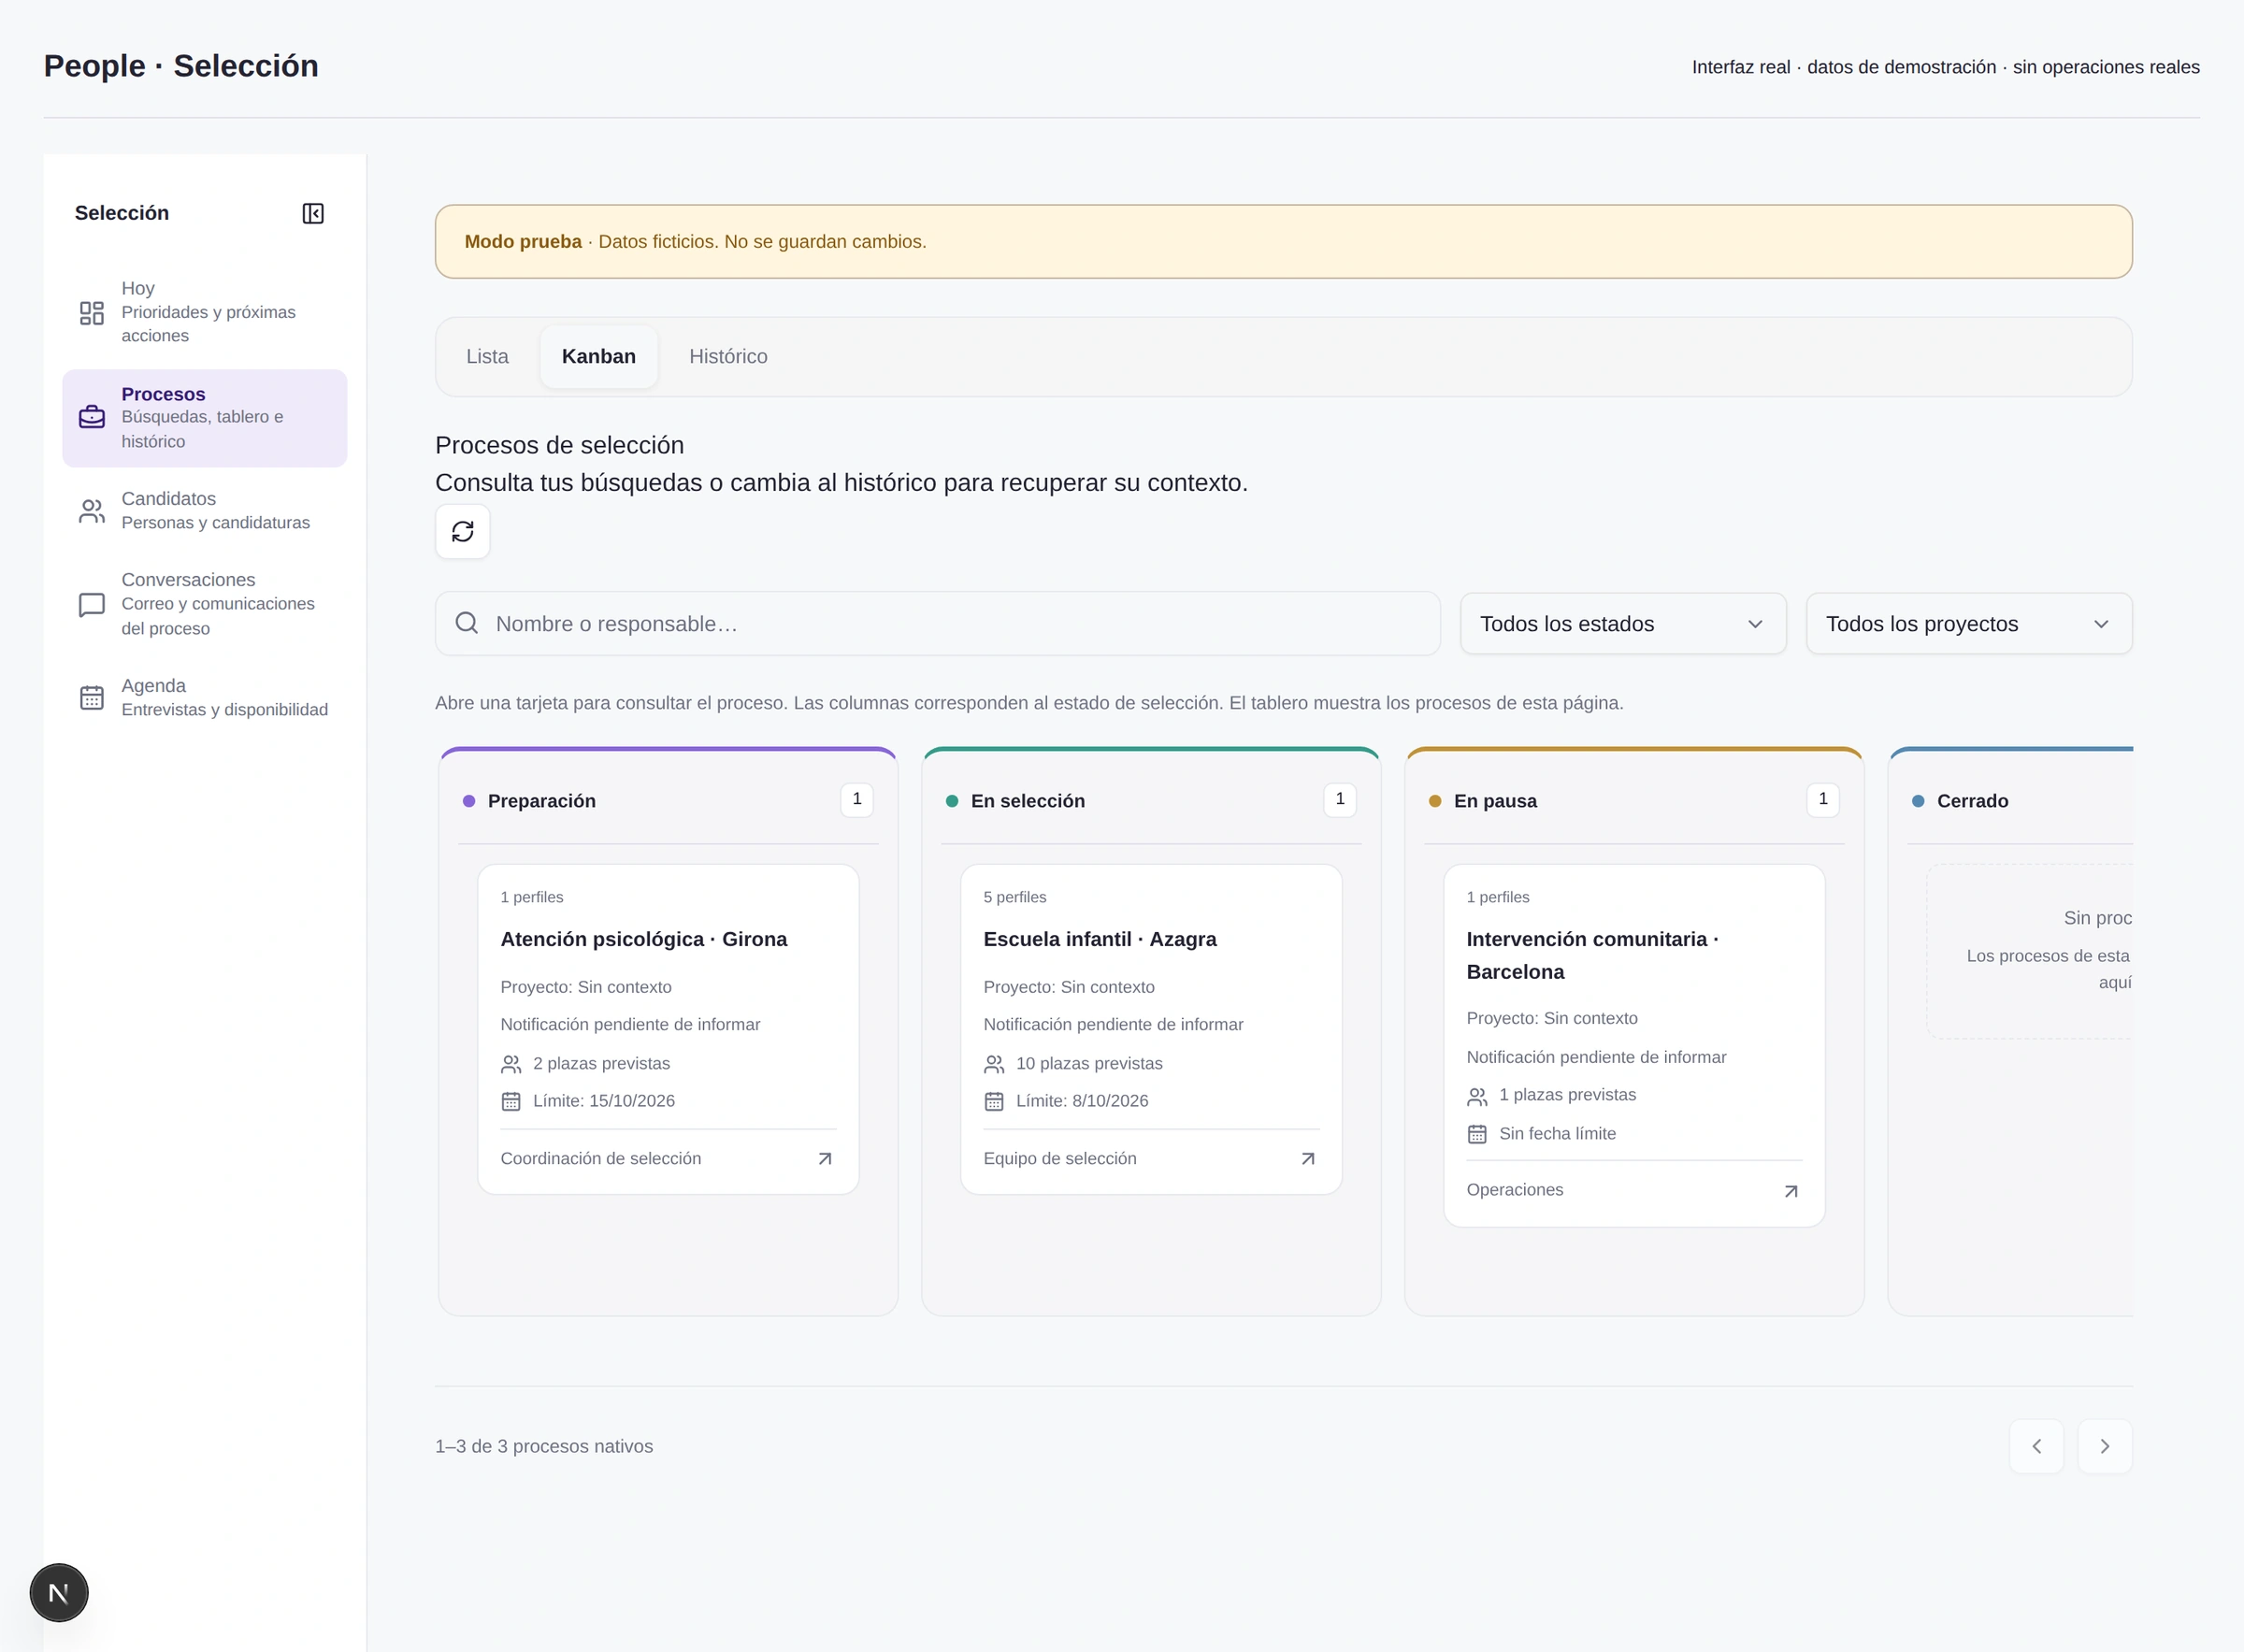The height and width of the screenshot is (1652, 2244).
Task: Open Agenda in the sidebar
Action: pyautogui.click(x=205, y=697)
